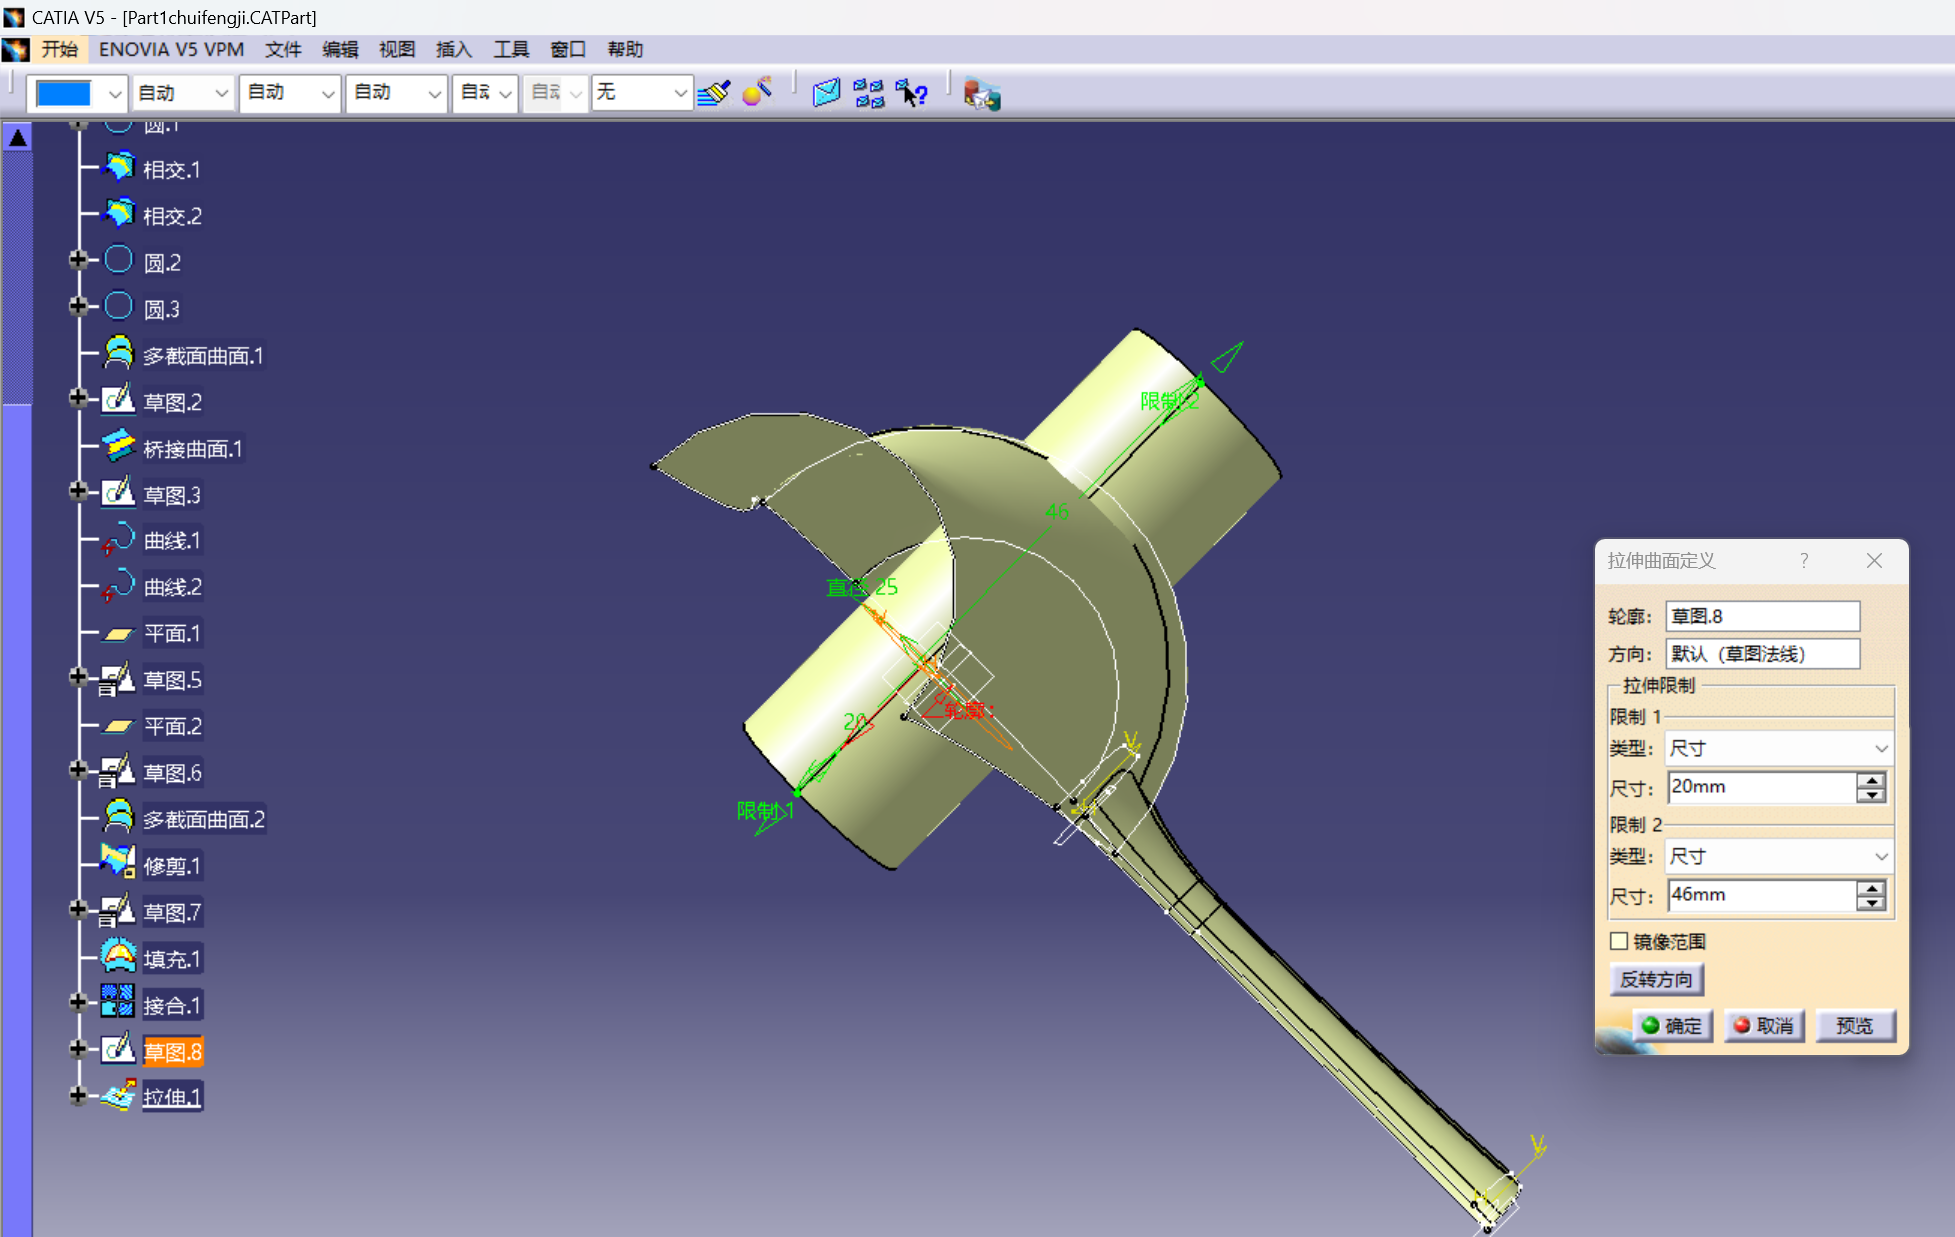Click the 46mm size input field
Viewport: 1955px width, 1237px height.
pyautogui.click(x=1762, y=895)
